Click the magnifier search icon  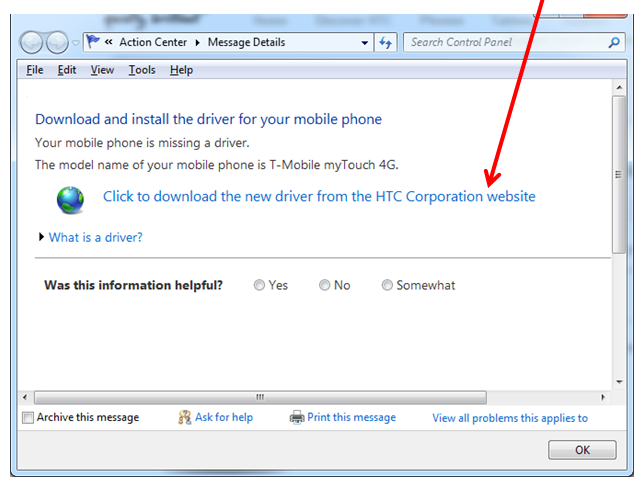tap(614, 42)
